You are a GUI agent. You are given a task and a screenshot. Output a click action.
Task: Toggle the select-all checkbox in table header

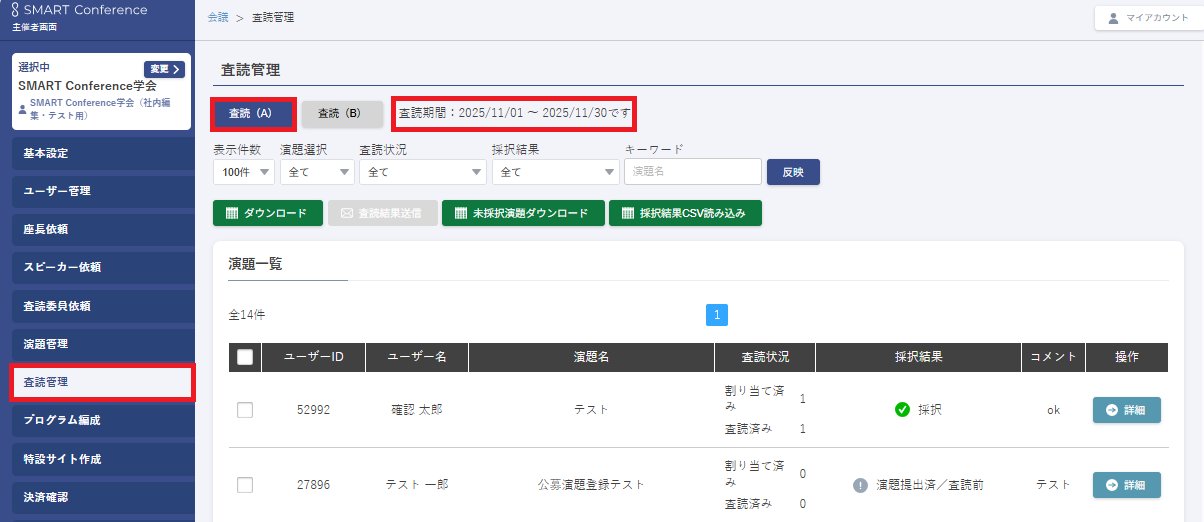245,357
